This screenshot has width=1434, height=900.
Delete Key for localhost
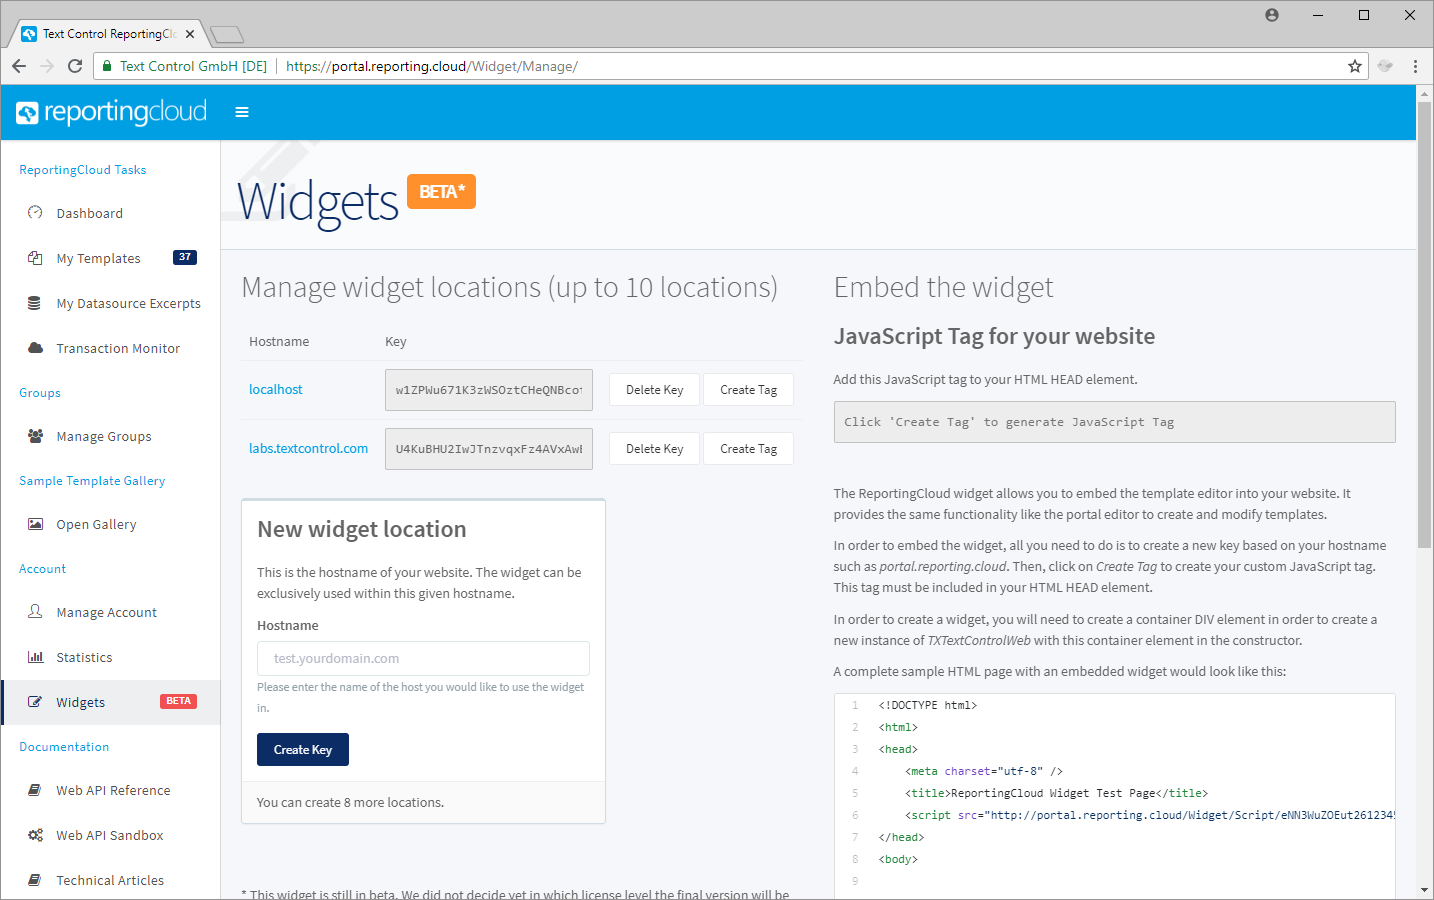tap(655, 390)
